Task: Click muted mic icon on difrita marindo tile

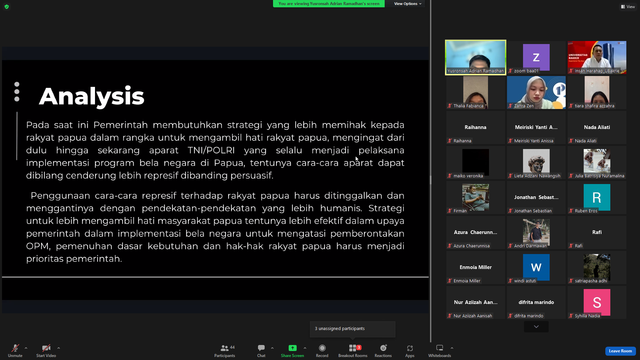Action: pyautogui.click(x=510, y=316)
